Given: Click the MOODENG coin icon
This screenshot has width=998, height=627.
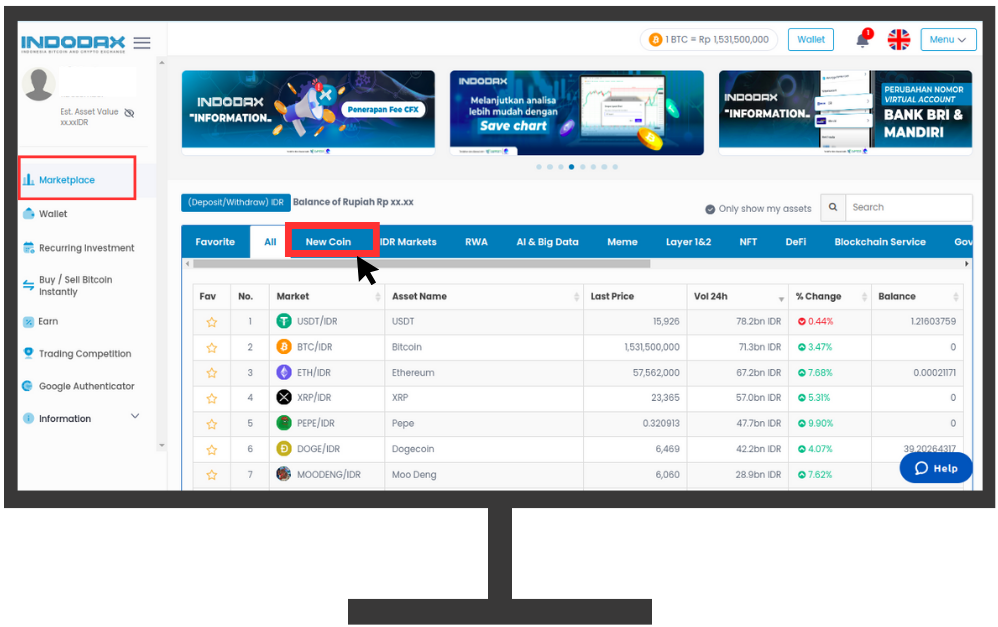Looking at the screenshot, I should [x=284, y=474].
